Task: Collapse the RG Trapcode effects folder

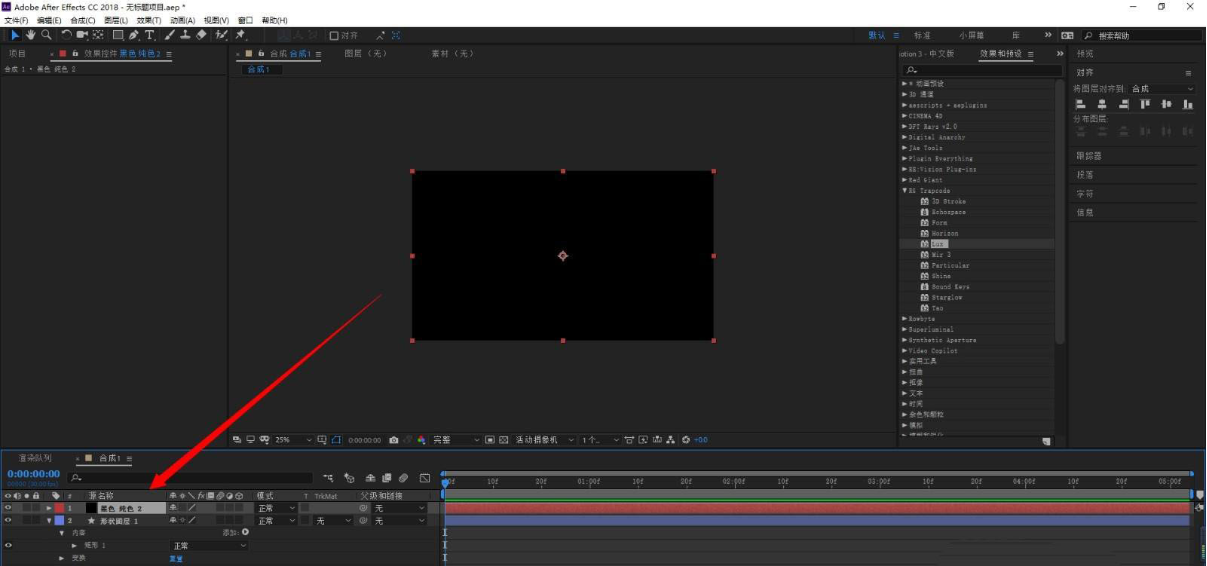Action: 905,190
